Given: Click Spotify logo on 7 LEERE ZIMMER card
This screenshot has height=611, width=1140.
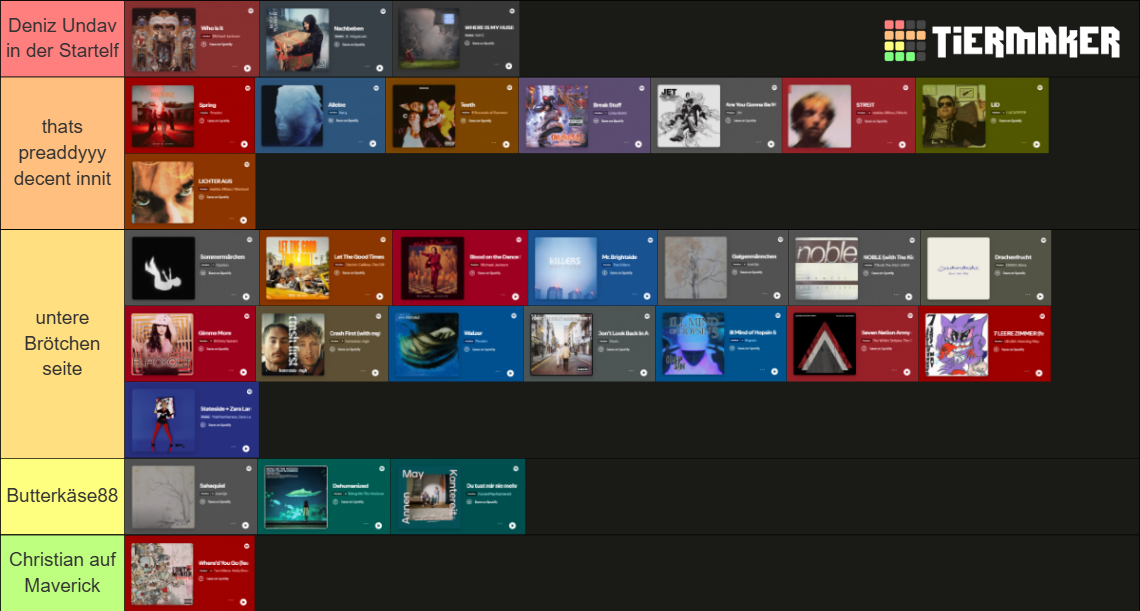Looking at the screenshot, I should pos(1041,316).
